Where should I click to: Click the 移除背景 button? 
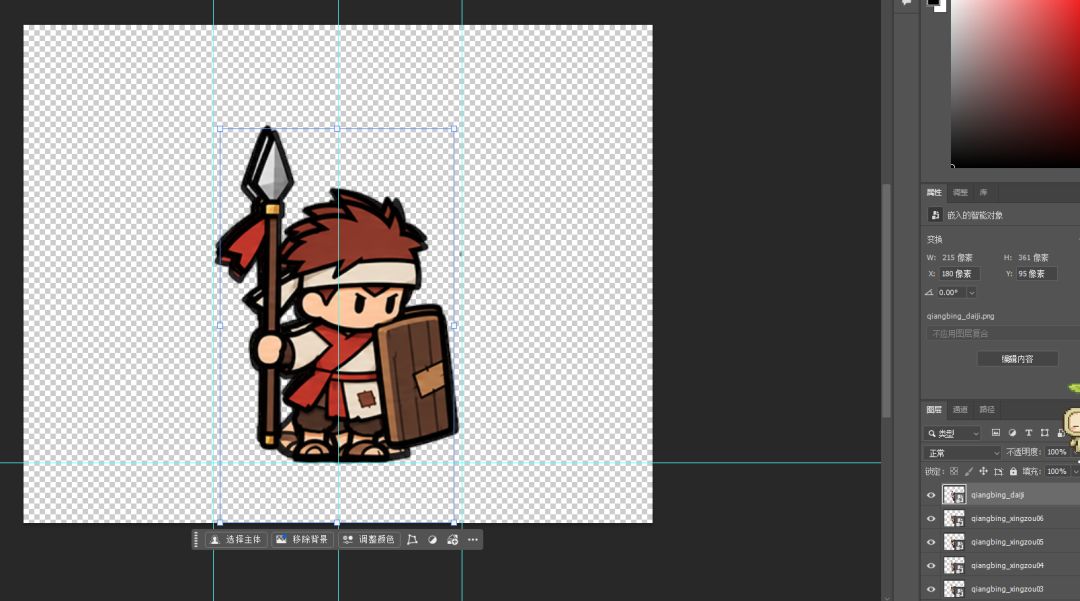click(x=303, y=540)
